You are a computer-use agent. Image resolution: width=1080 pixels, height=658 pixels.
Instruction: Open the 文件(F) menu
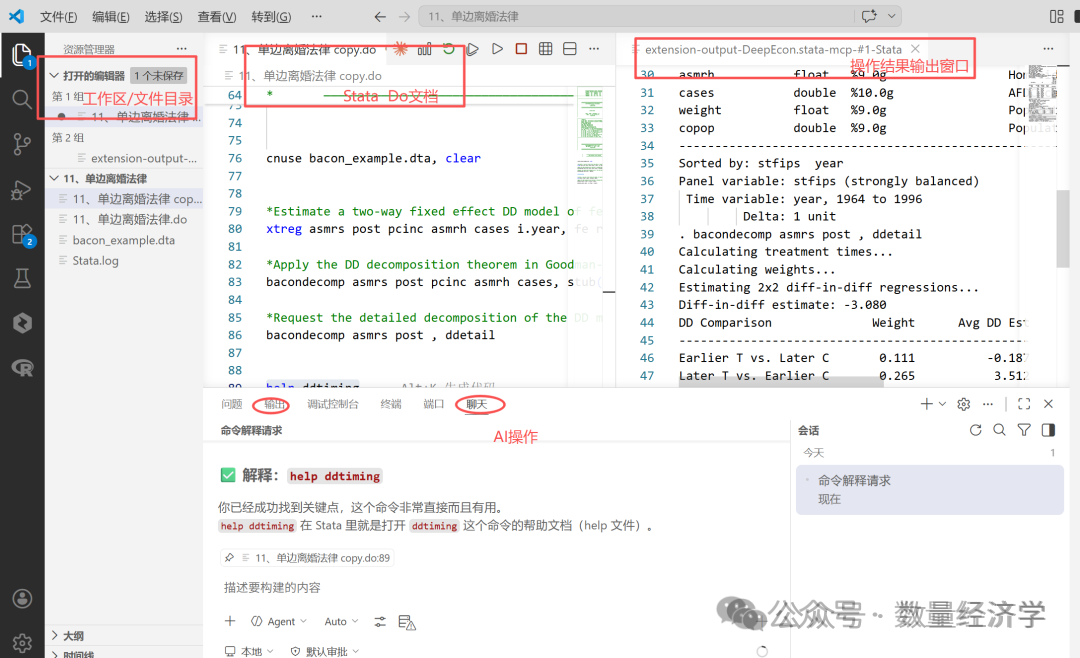pos(59,17)
